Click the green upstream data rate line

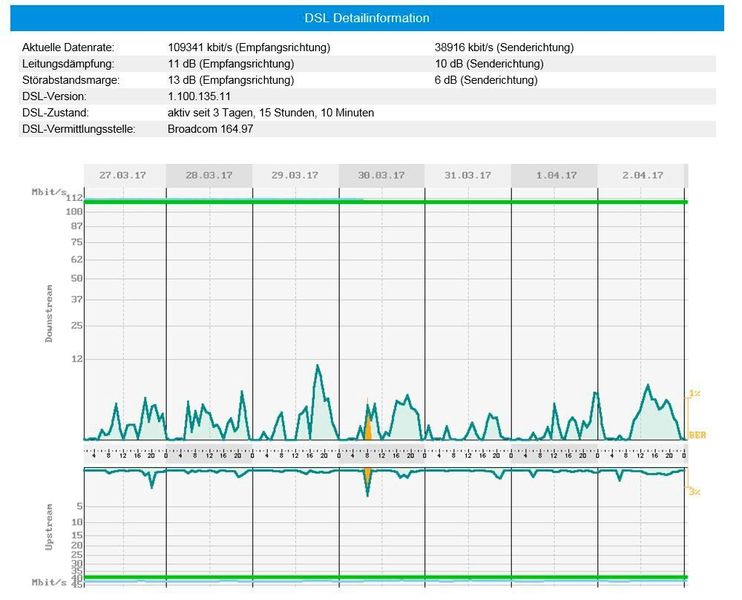click(x=385, y=577)
